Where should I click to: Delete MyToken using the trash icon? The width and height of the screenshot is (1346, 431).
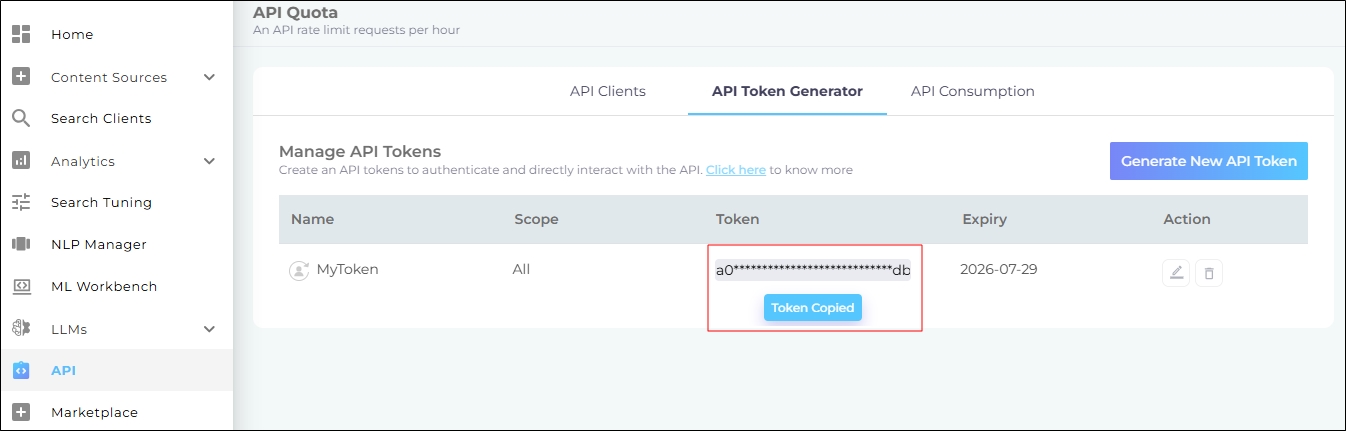pyautogui.click(x=1209, y=273)
